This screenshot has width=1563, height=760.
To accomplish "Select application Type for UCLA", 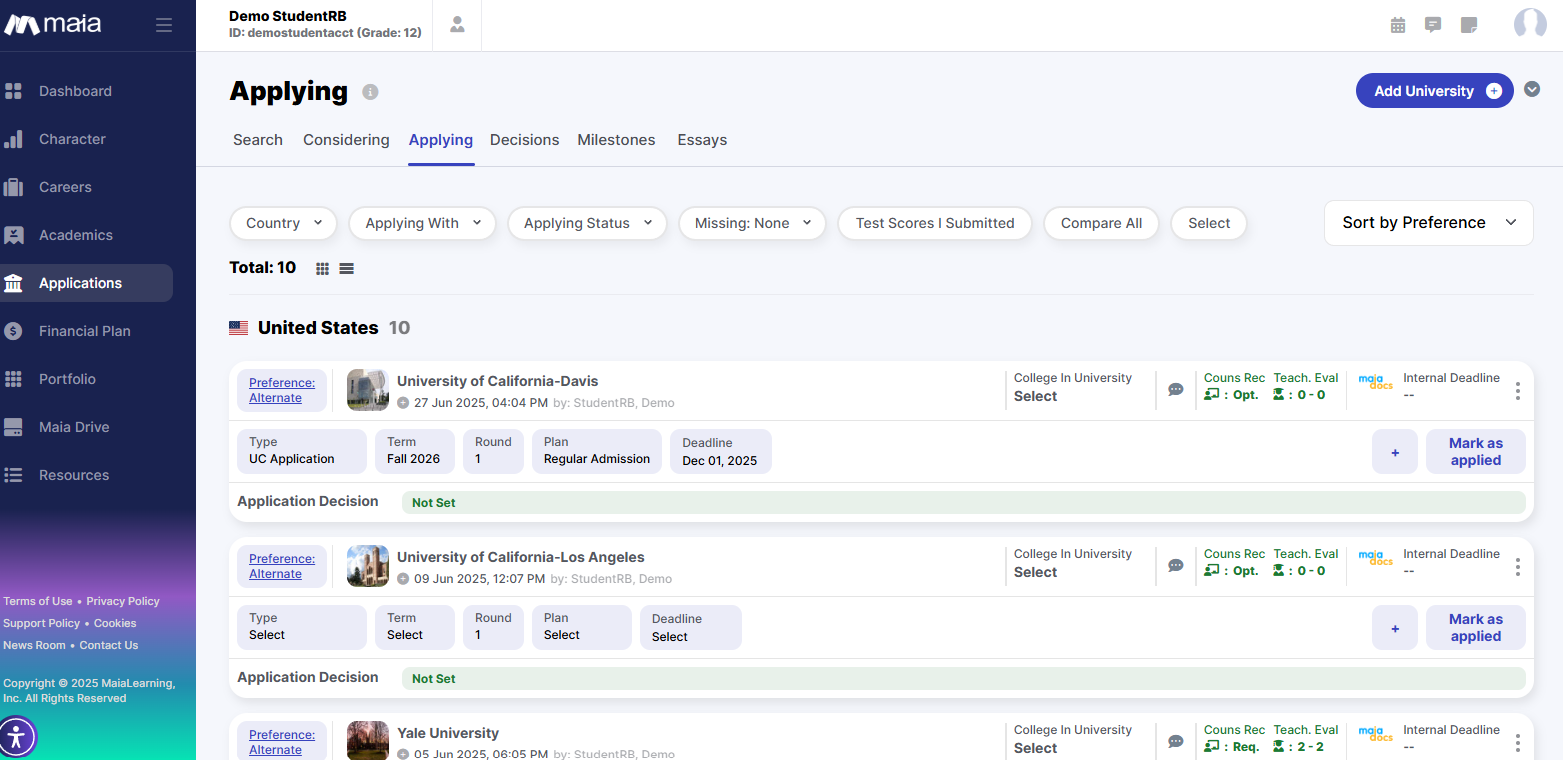I will tap(301, 627).
